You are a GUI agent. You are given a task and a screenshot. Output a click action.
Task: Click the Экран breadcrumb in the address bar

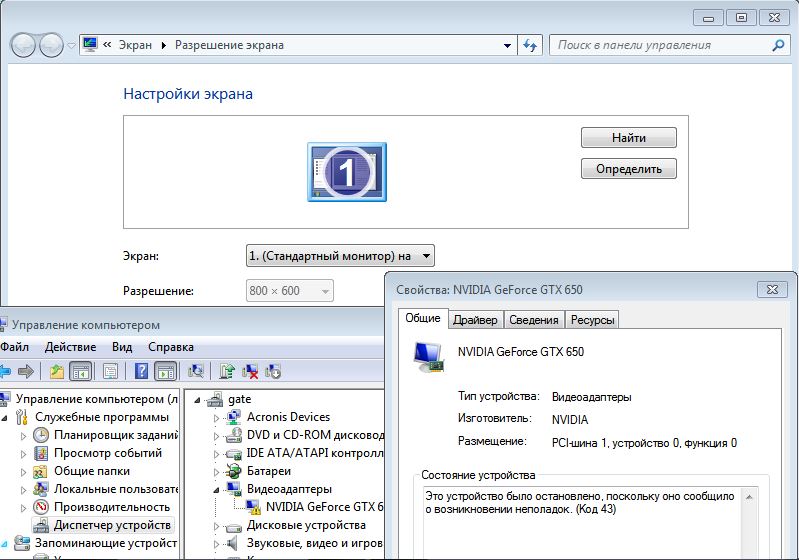pyautogui.click(x=135, y=45)
